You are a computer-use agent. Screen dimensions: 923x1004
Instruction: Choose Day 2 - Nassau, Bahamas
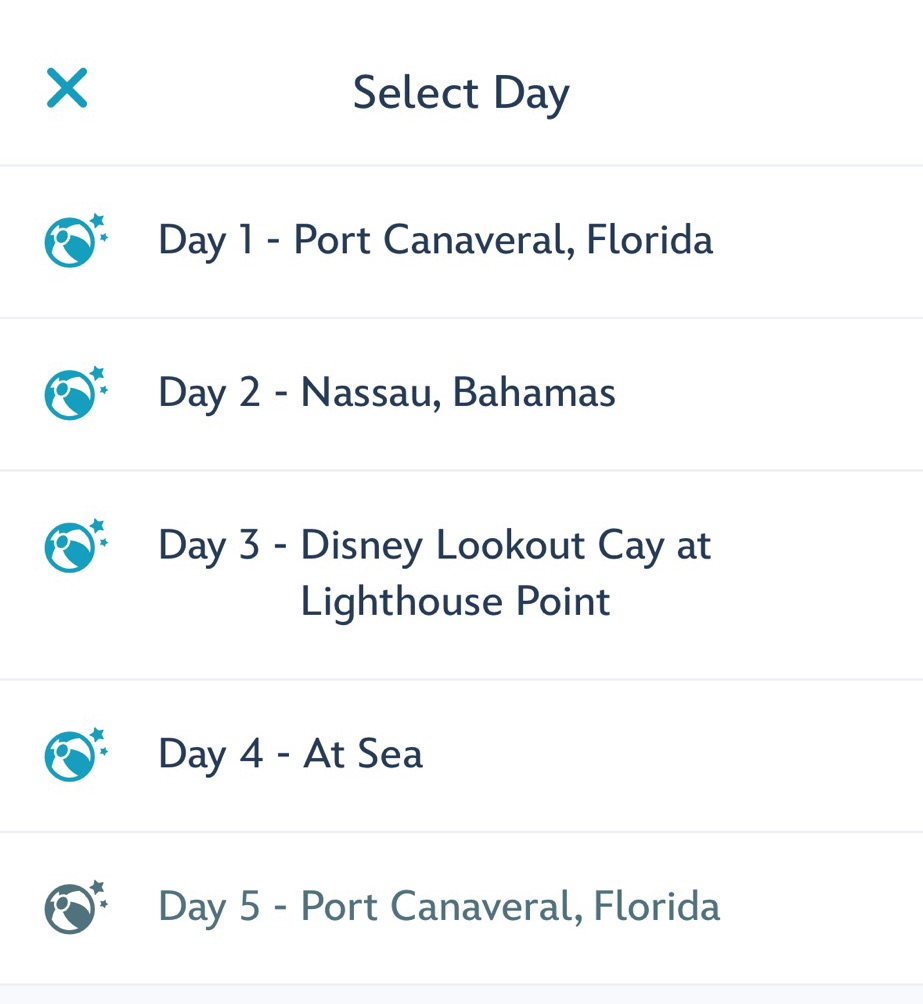(386, 392)
